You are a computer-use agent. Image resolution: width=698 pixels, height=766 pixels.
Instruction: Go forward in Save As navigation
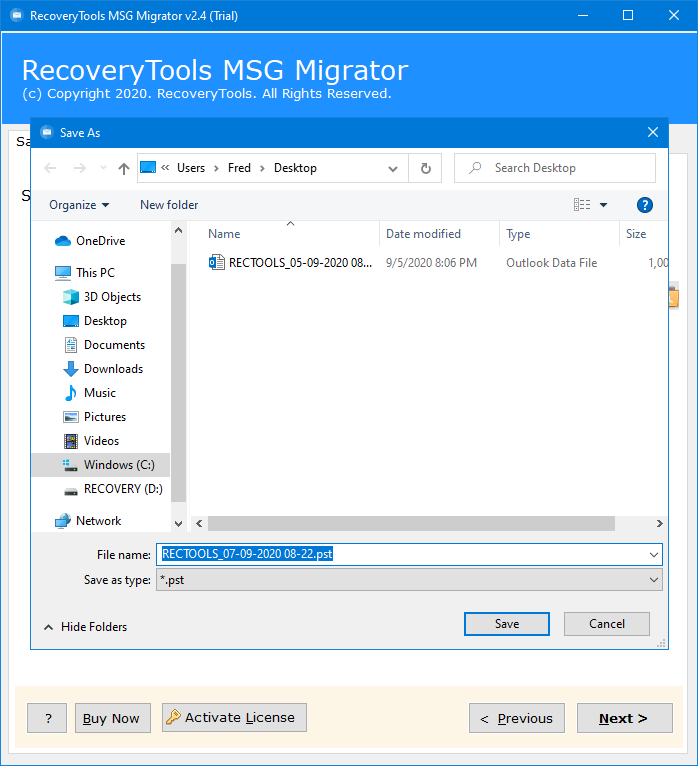coord(80,169)
